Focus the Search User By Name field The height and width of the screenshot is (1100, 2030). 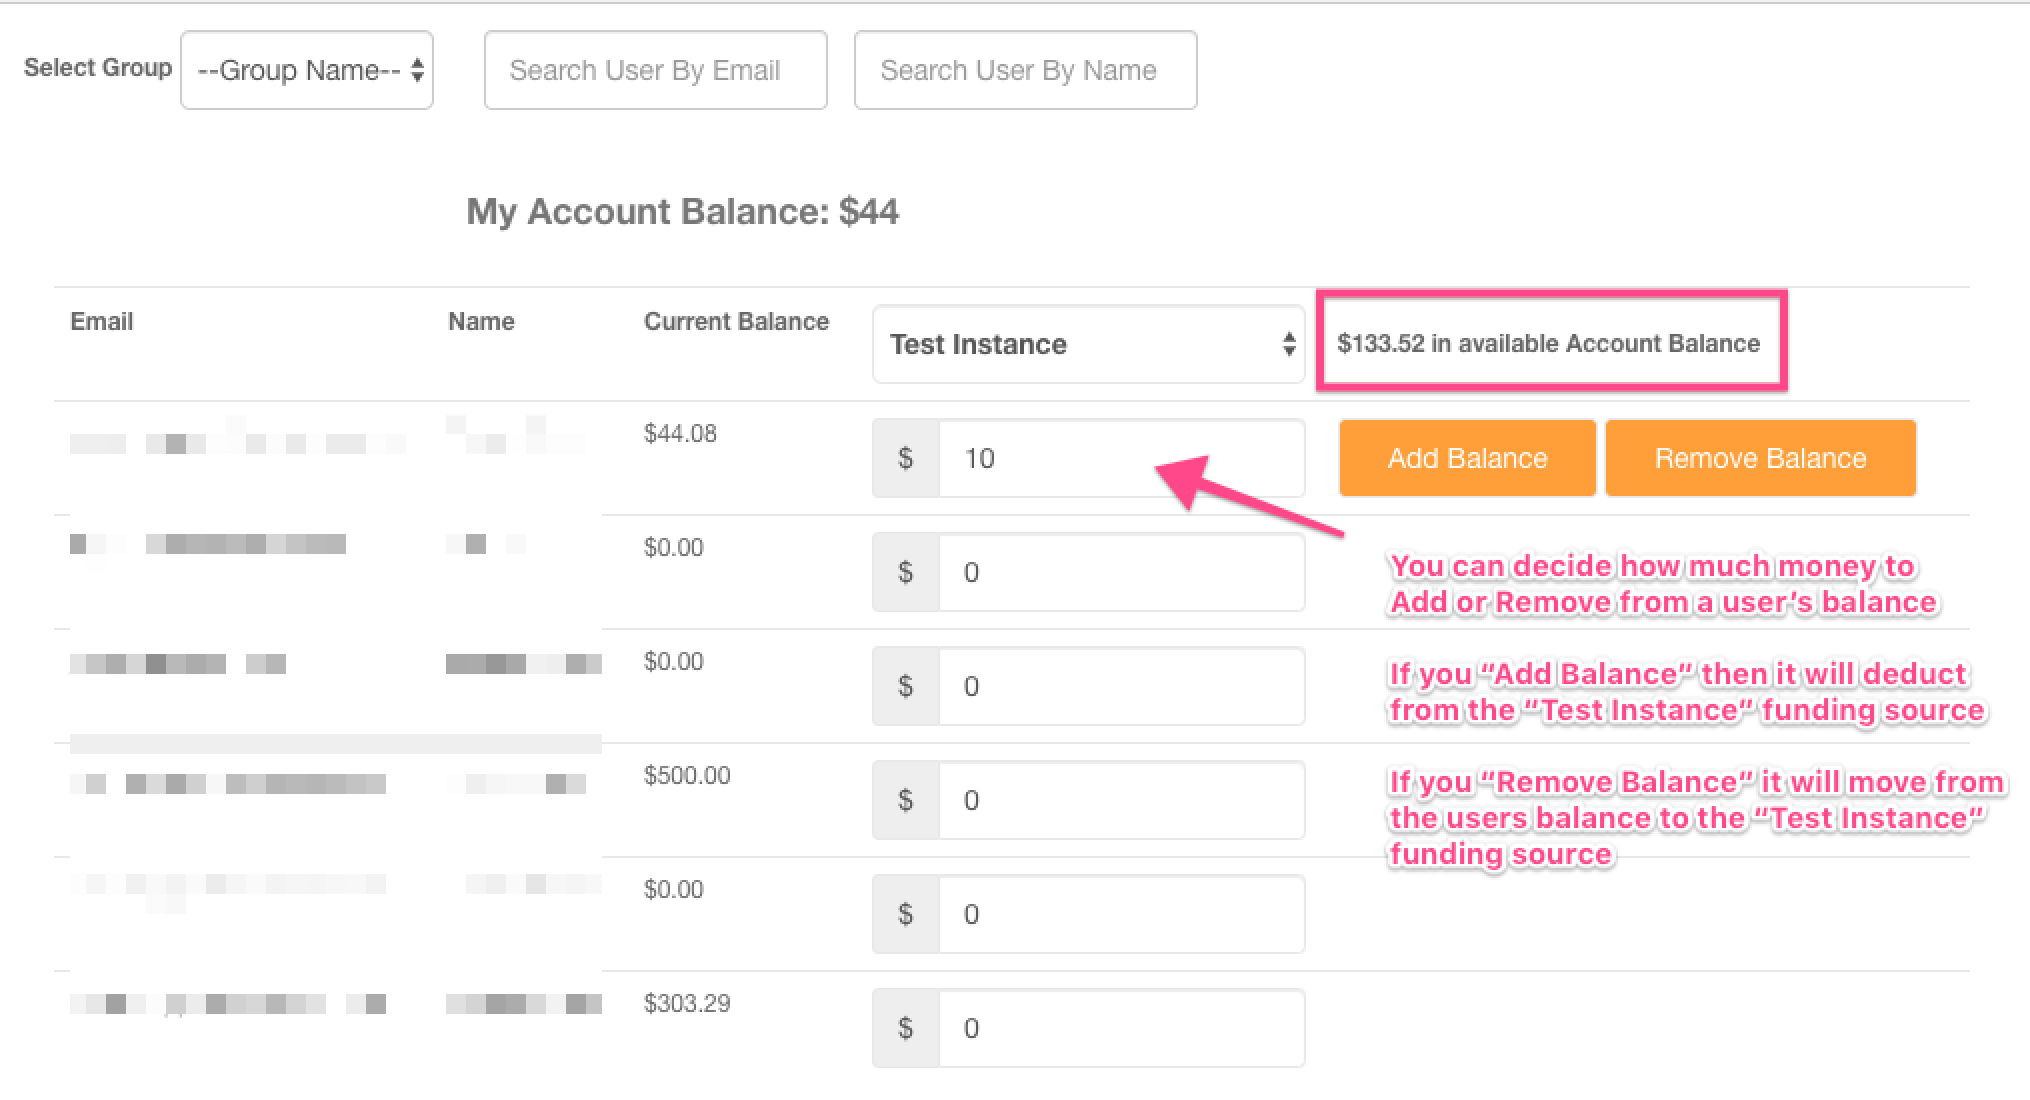click(x=1026, y=70)
